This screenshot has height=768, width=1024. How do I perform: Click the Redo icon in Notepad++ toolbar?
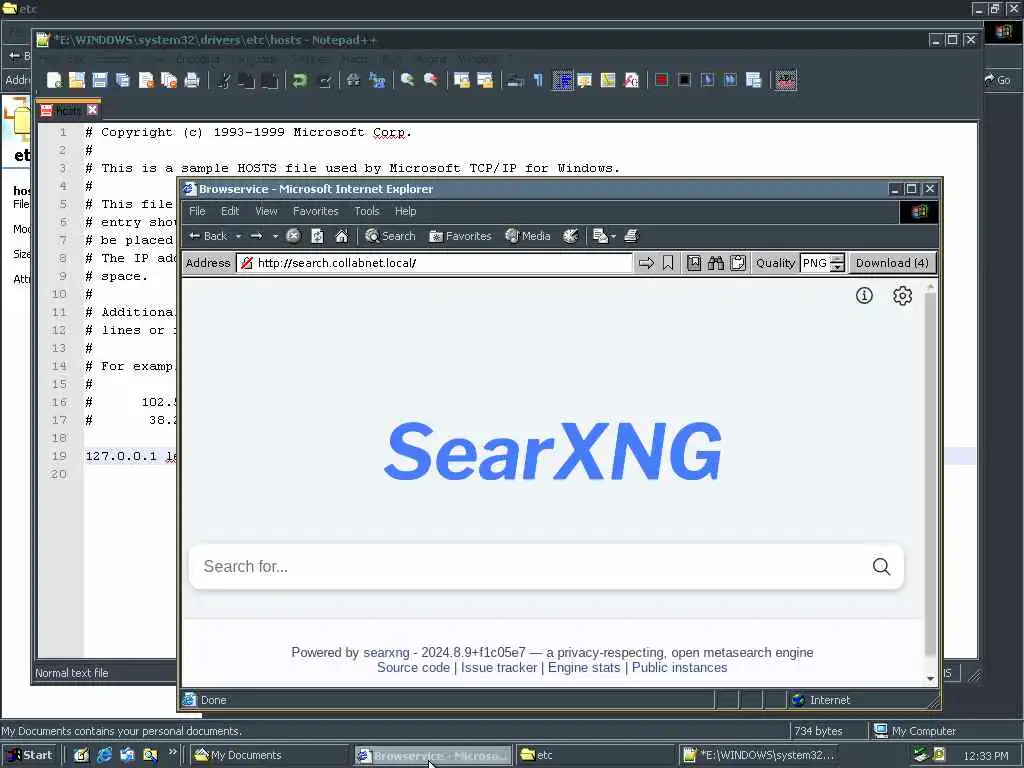(323, 80)
